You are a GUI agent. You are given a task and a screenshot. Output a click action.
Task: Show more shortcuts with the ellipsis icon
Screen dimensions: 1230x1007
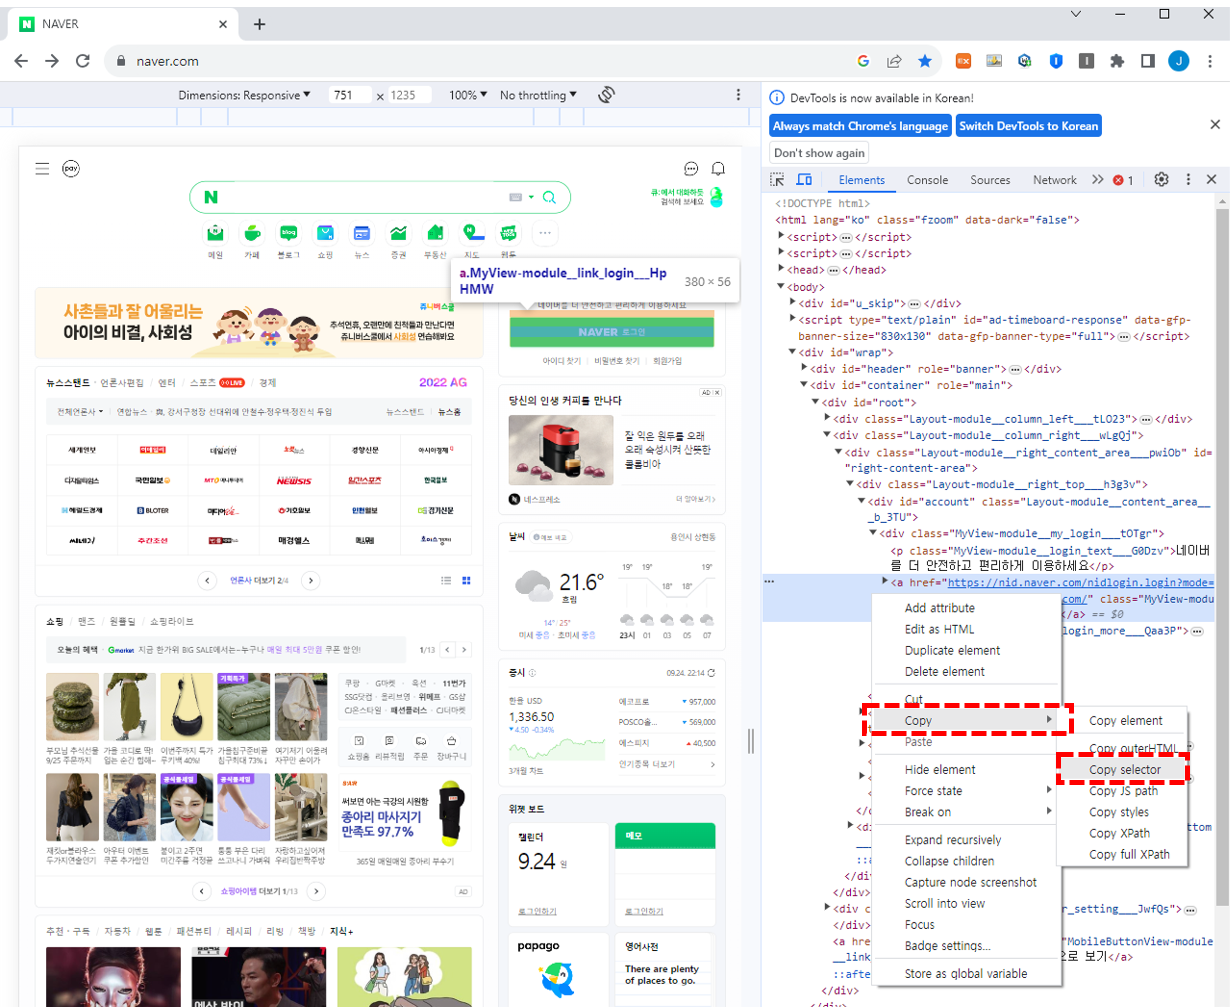[545, 234]
